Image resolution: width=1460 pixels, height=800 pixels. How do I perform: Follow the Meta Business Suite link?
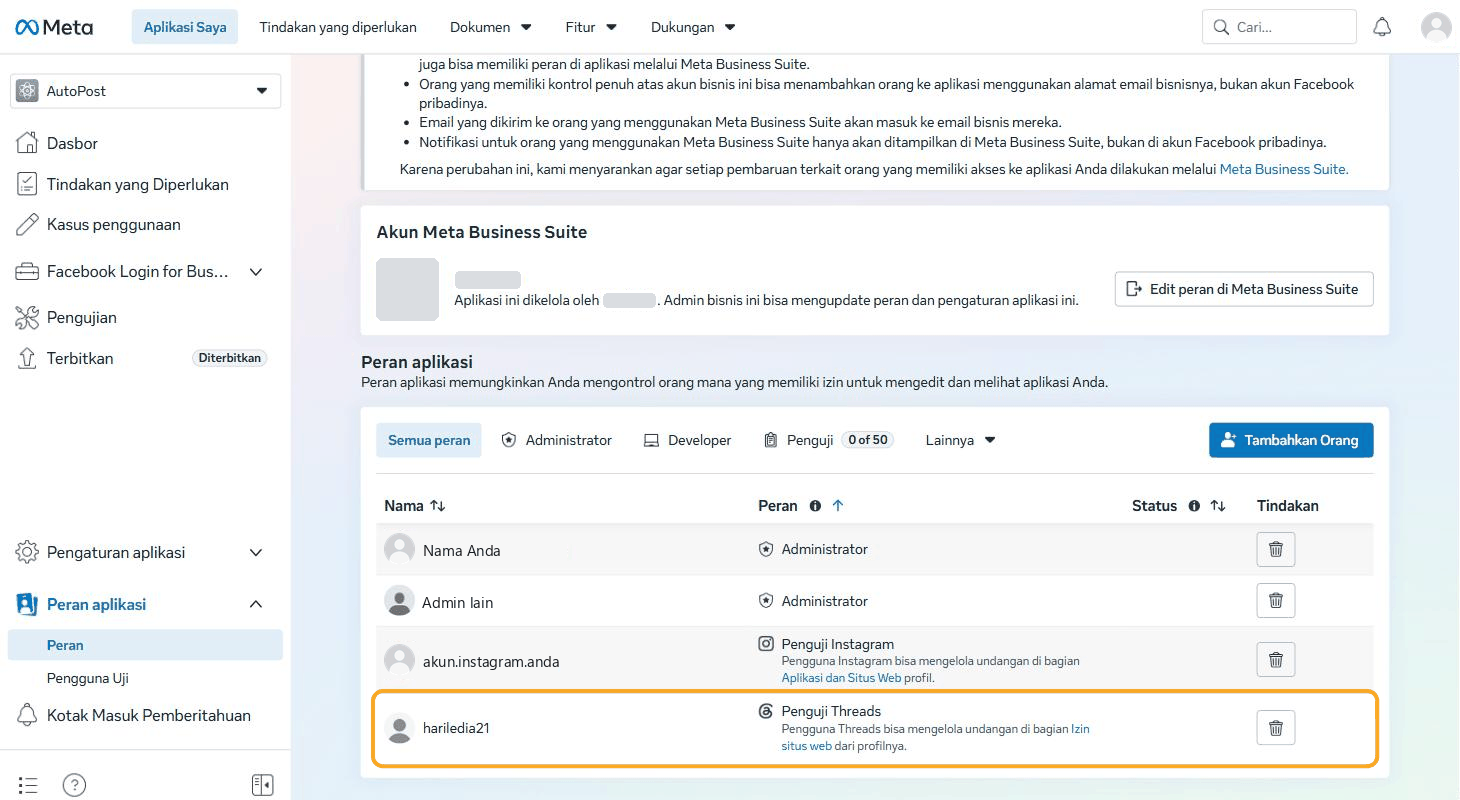(x=1284, y=169)
